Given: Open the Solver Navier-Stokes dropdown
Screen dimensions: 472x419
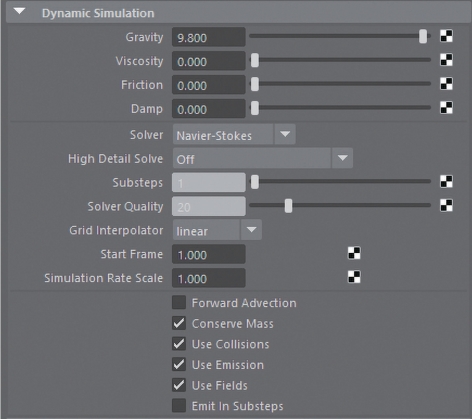Looking at the screenshot, I should [x=234, y=135].
